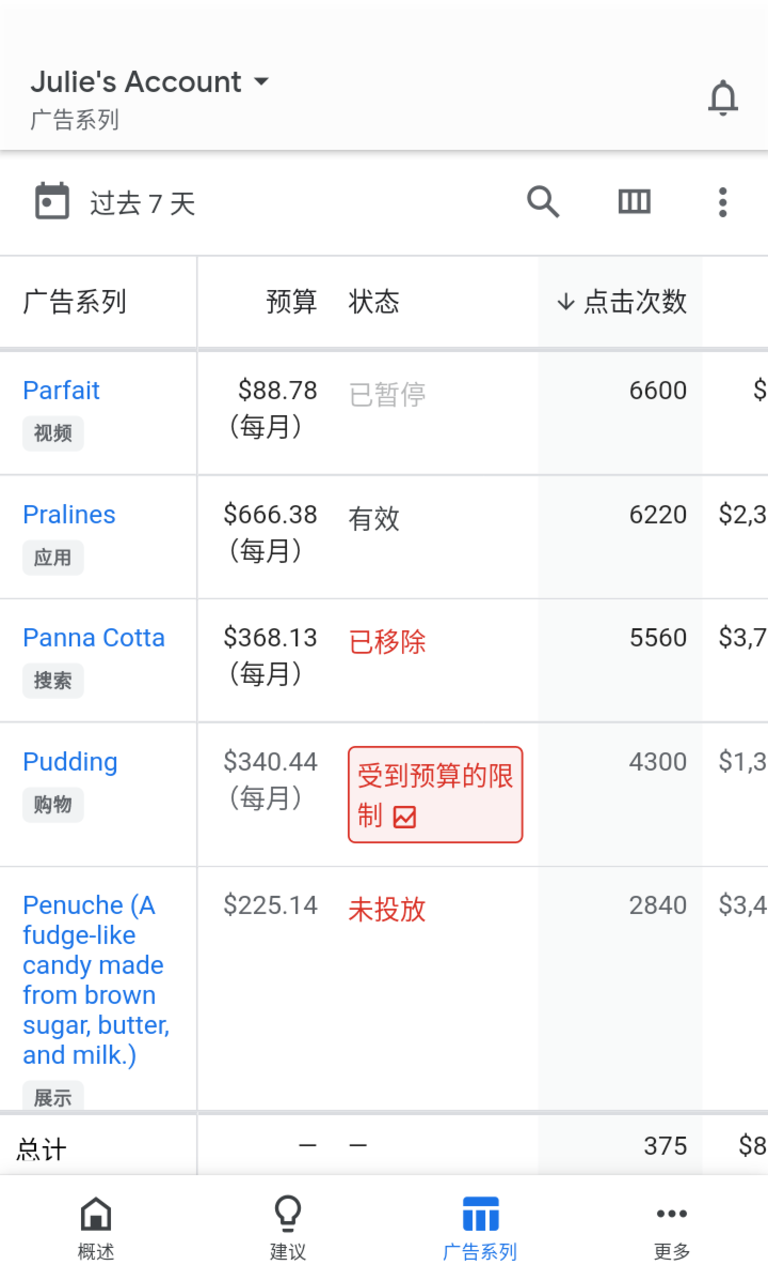This screenshot has height=1280, width=768.
Task: Open the Parfait campaign
Action: click(x=62, y=390)
